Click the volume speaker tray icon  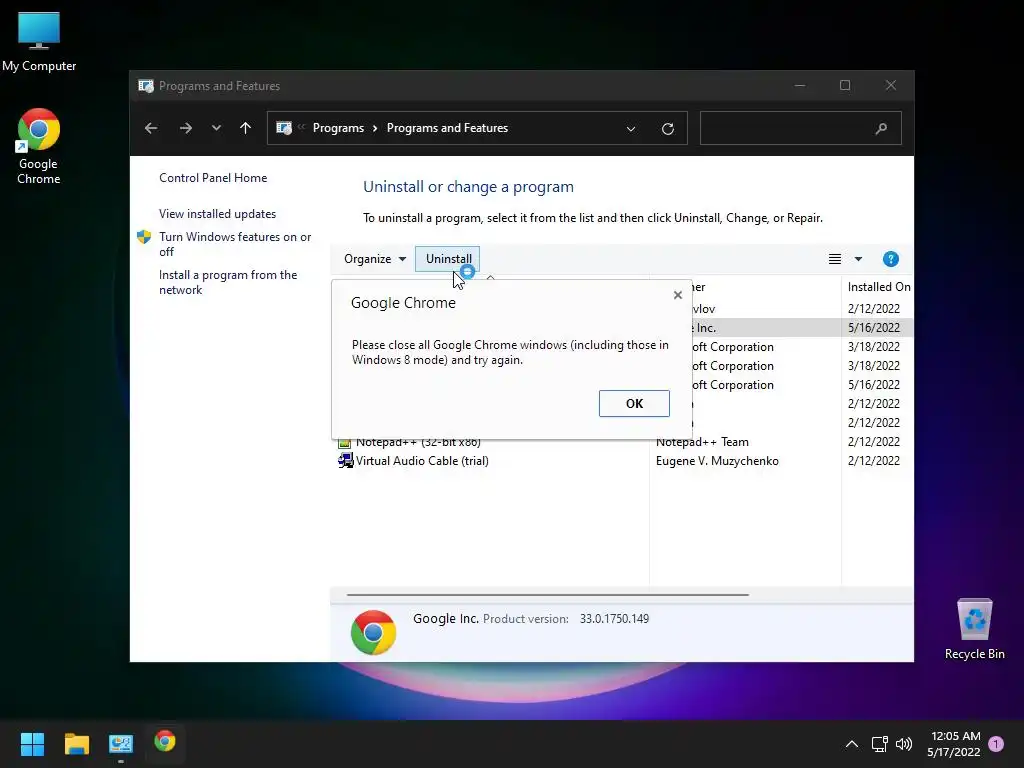904,743
